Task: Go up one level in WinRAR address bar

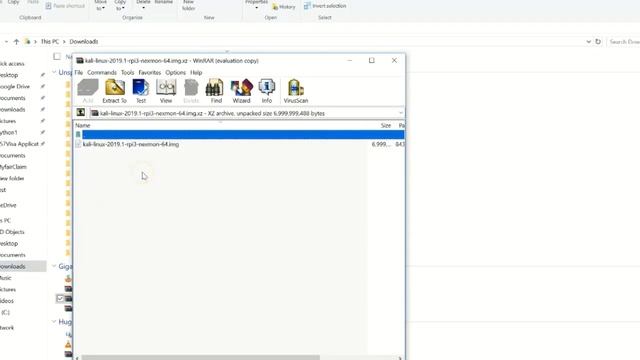Action: [81, 113]
